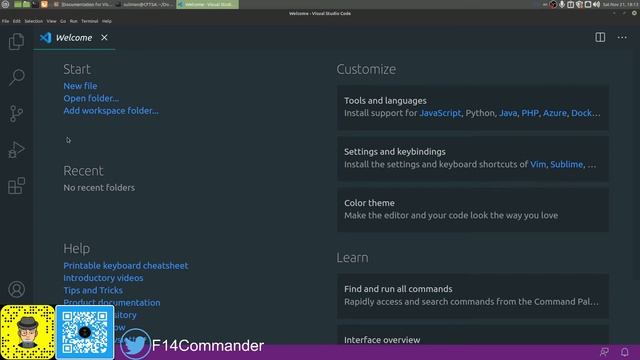Open the Accounts menu icon
The width and height of the screenshot is (640, 360).
coord(16,289)
